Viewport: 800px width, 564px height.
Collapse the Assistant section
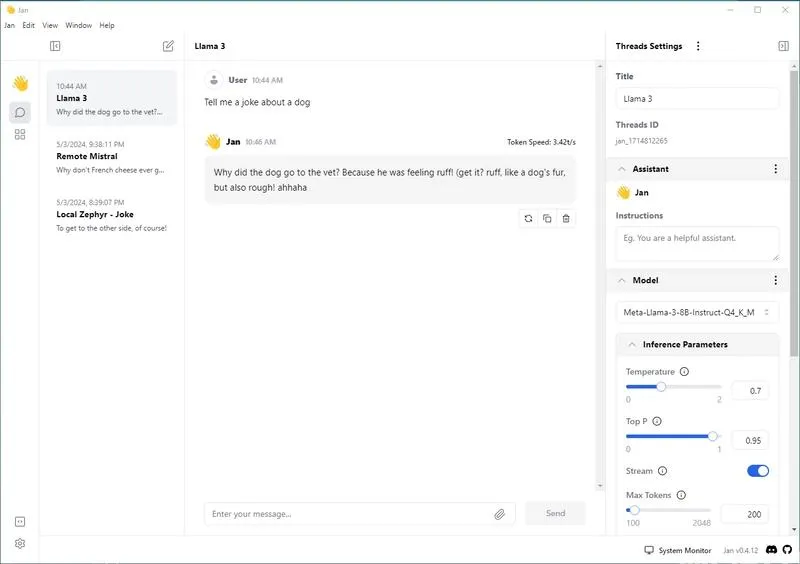click(x=621, y=169)
